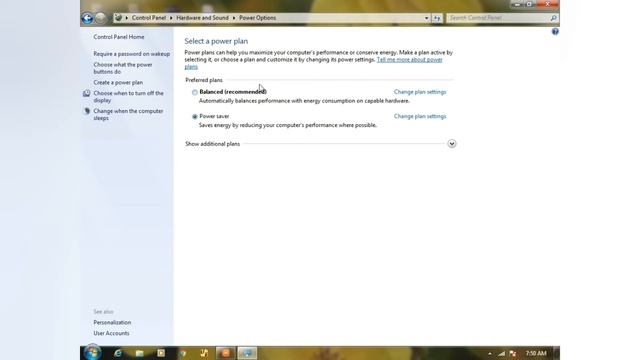
Task: Click the Balanced (recommended) label text
Action: pos(233,92)
